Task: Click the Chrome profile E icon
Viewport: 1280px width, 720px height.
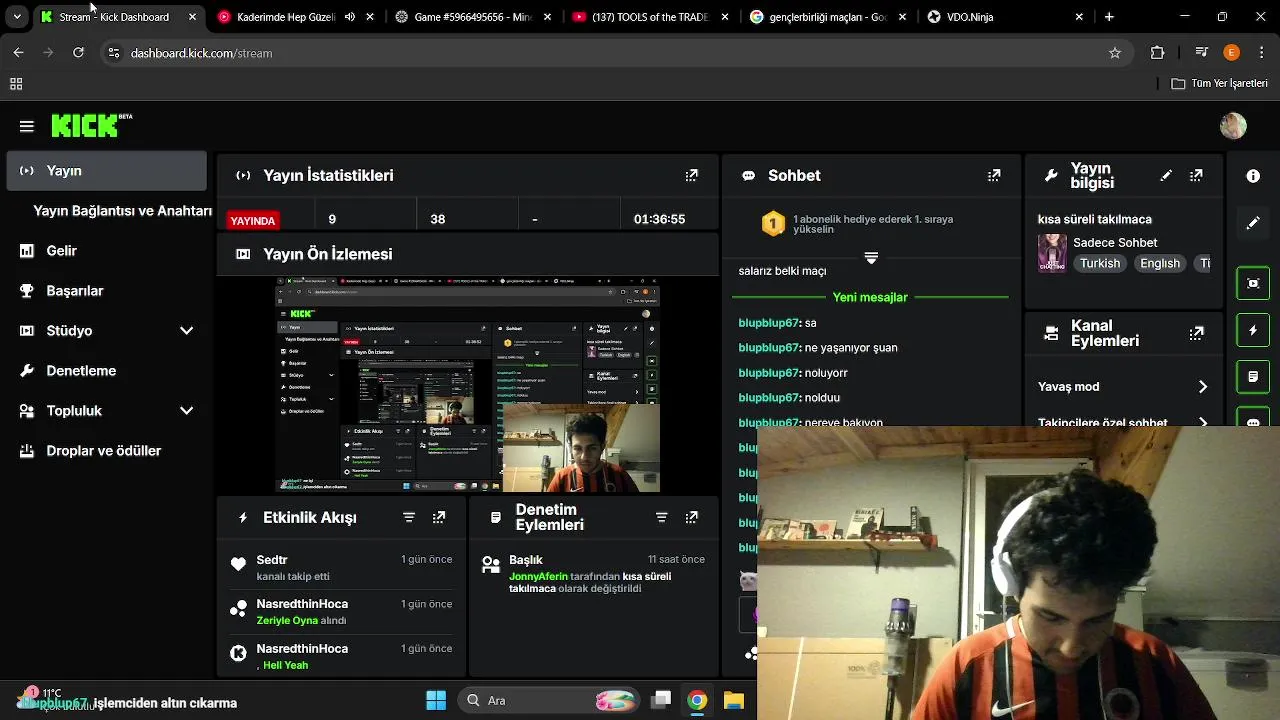Action: coord(1231,53)
